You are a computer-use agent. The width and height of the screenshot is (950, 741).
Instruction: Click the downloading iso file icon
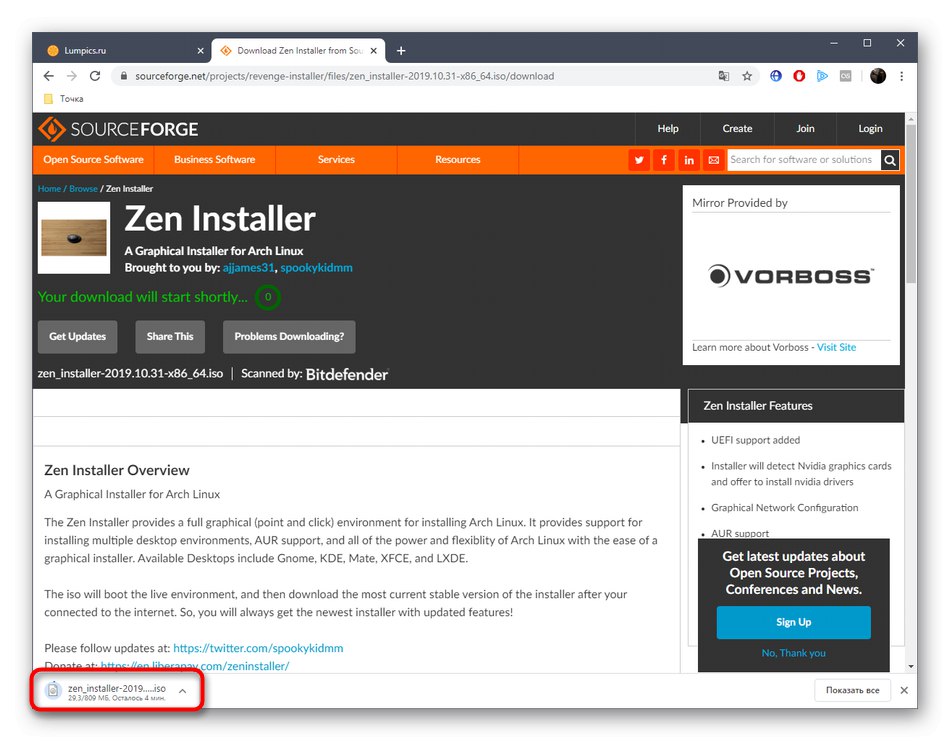click(53, 690)
